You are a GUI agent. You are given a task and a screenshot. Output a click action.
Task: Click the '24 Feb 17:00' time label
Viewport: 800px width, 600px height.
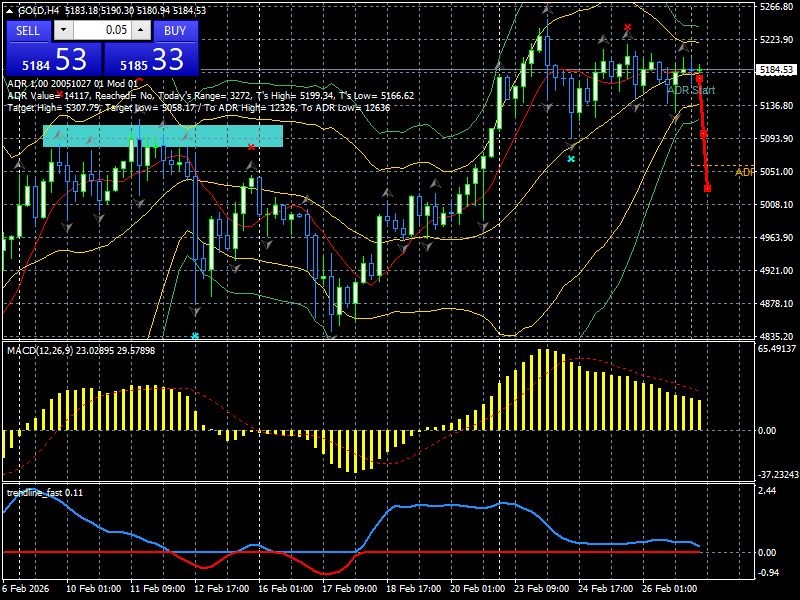[606, 589]
